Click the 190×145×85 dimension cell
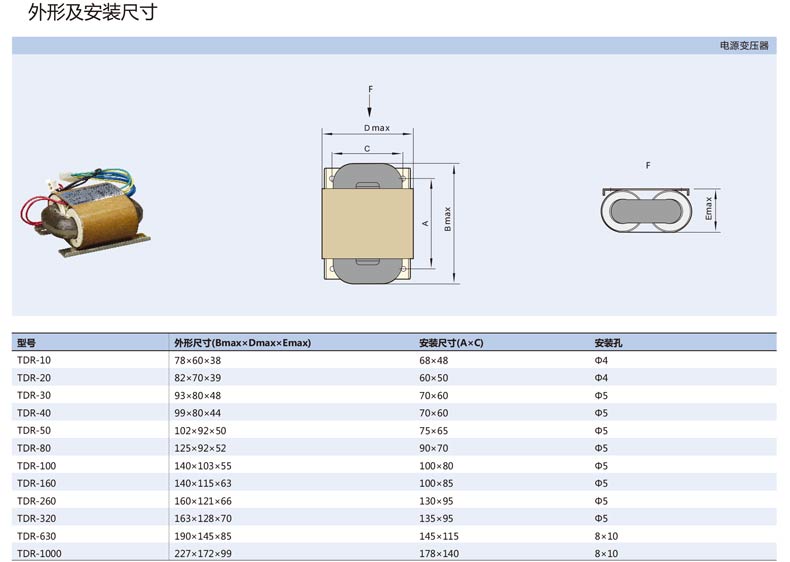The image size is (790, 562). click(203, 536)
